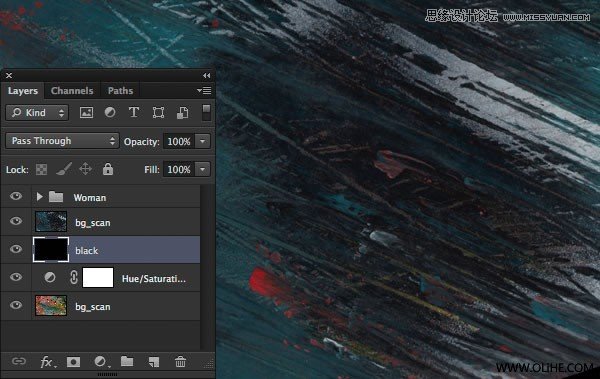Click the Fill label
The height and width of the screenshot is (379, 600).
[x=152, y=169]
